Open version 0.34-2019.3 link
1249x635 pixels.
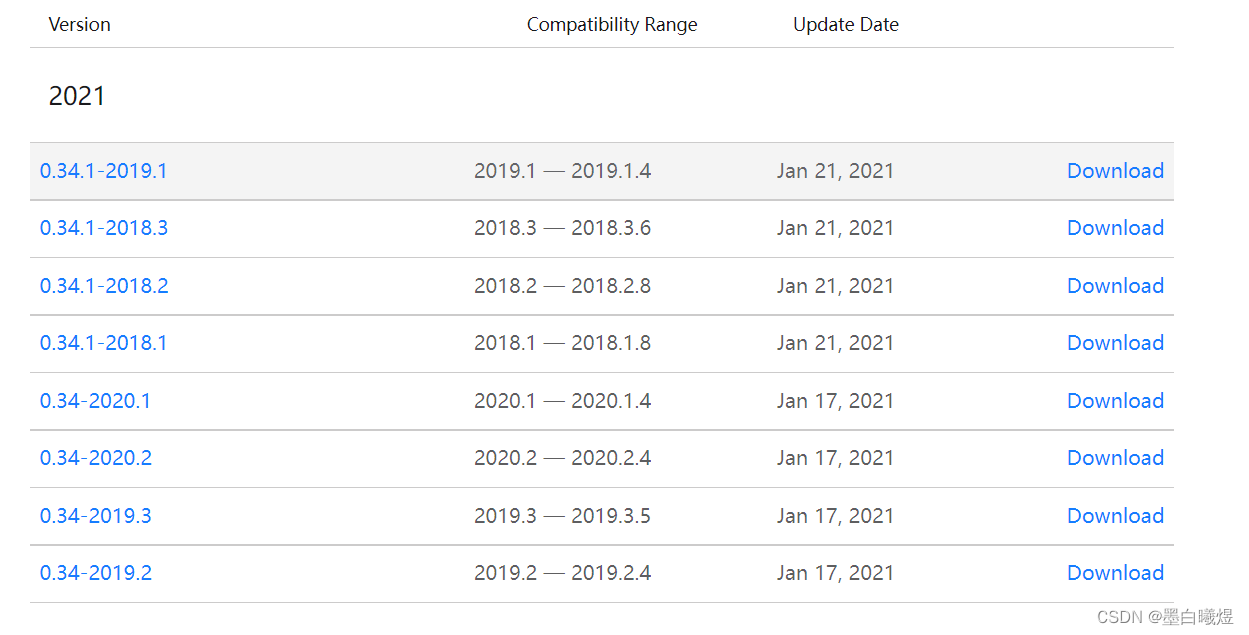point(96,516)
